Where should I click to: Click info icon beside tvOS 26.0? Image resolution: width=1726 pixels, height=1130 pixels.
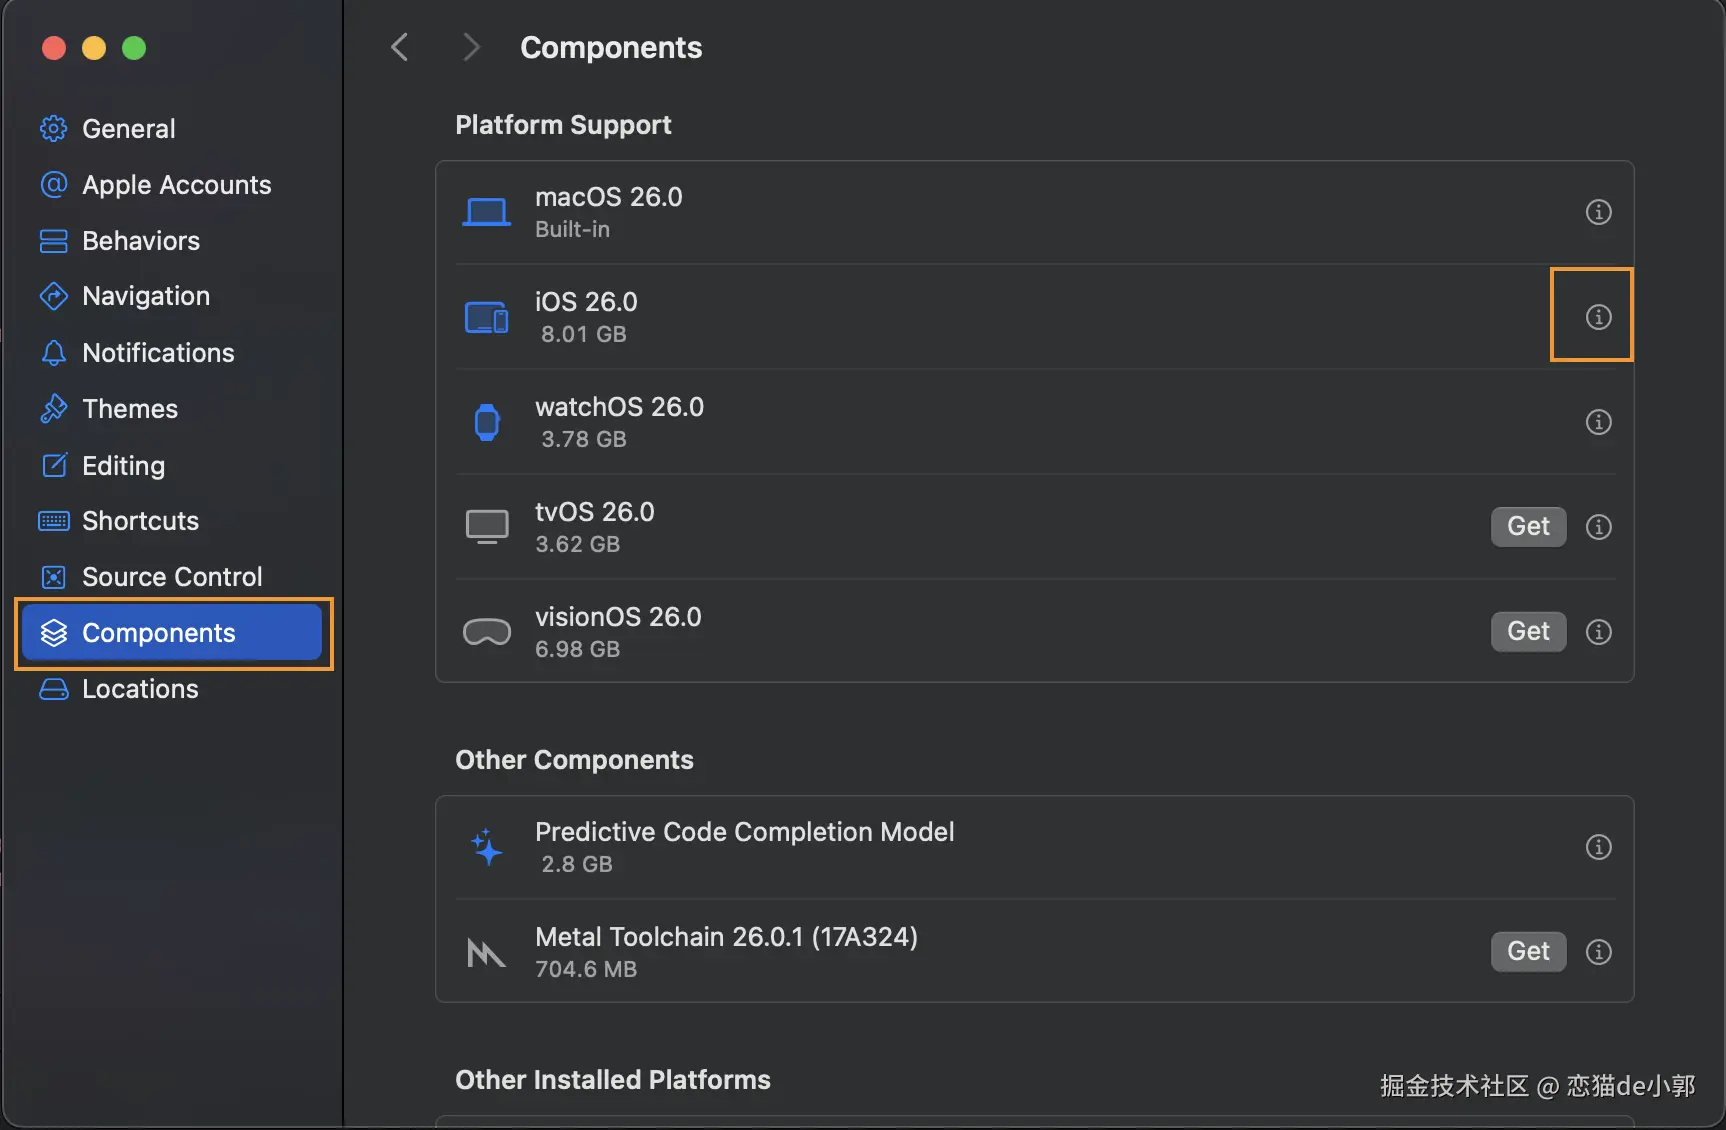click(x=1598, y=527)
